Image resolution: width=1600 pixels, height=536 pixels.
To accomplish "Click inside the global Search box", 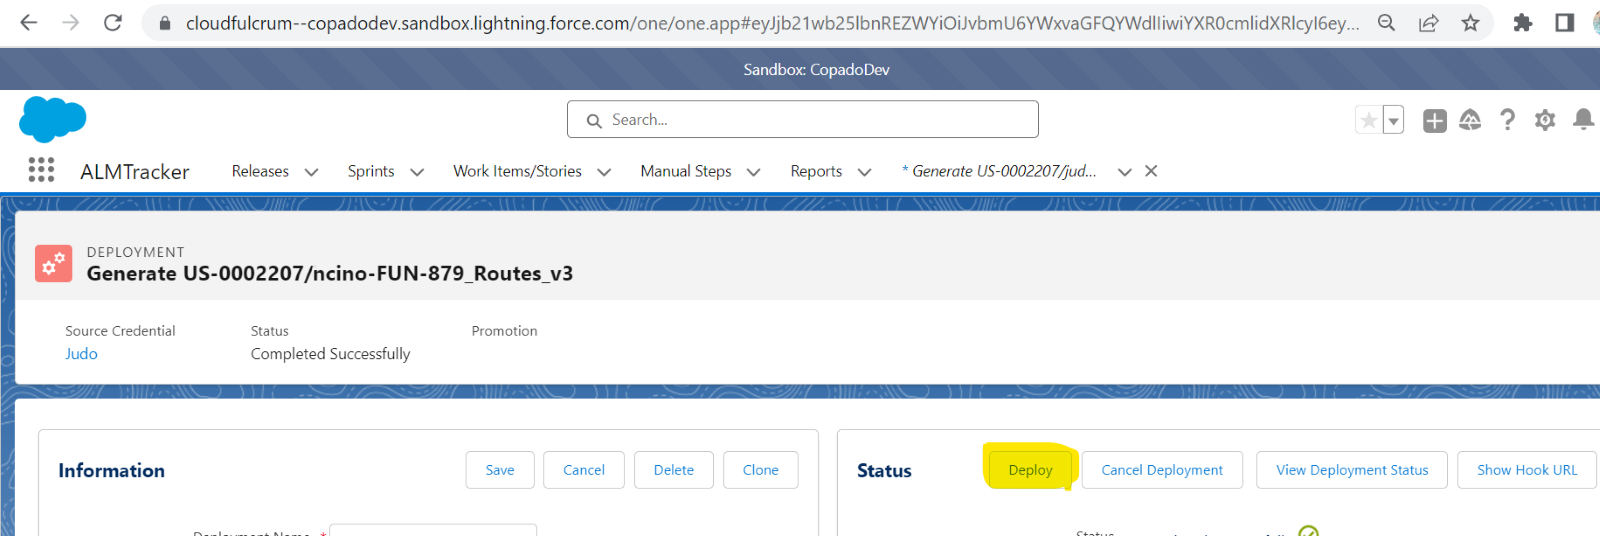I will [802, 119].
